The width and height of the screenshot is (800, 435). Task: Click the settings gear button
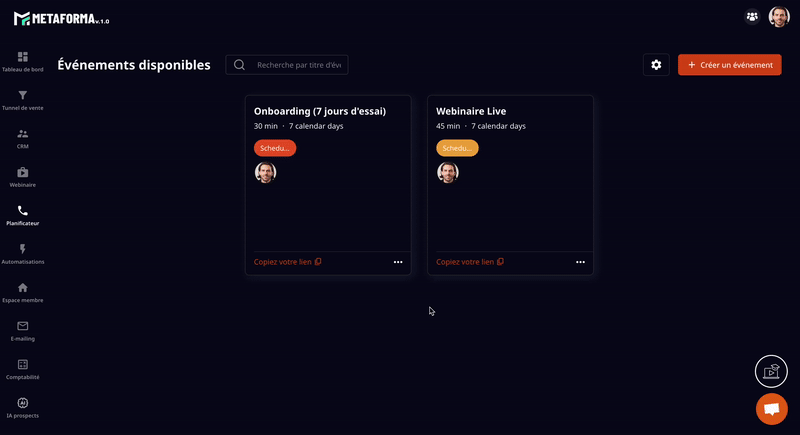[x=656, y=65]
